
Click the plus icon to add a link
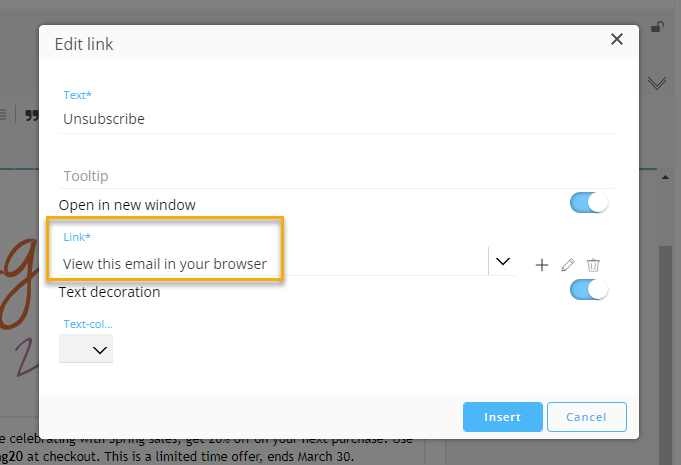(x=542, y=265)
